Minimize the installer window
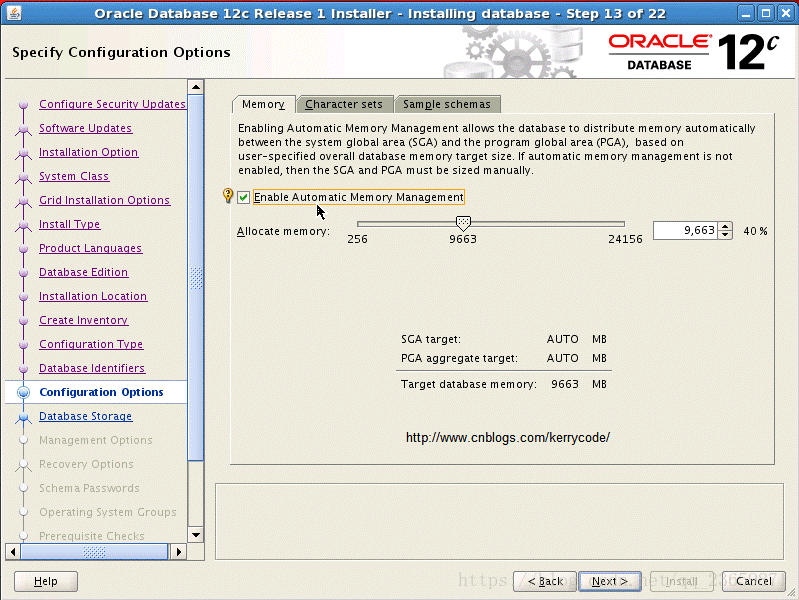 (746, 13)
